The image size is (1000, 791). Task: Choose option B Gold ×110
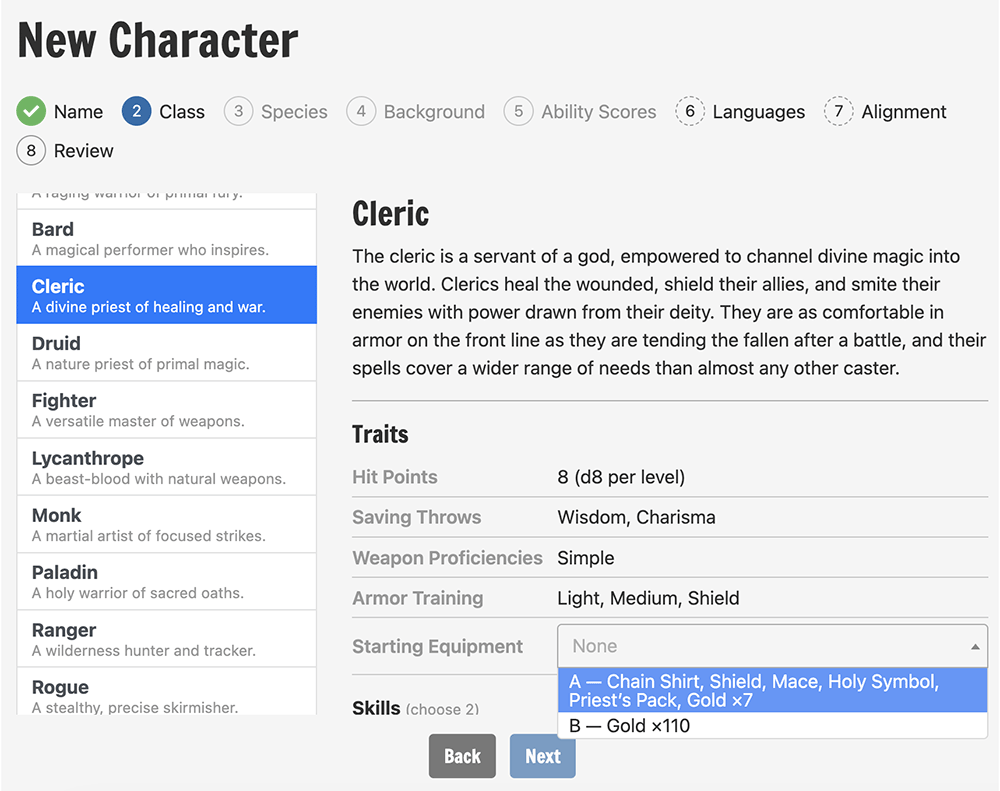pos(772,726)
